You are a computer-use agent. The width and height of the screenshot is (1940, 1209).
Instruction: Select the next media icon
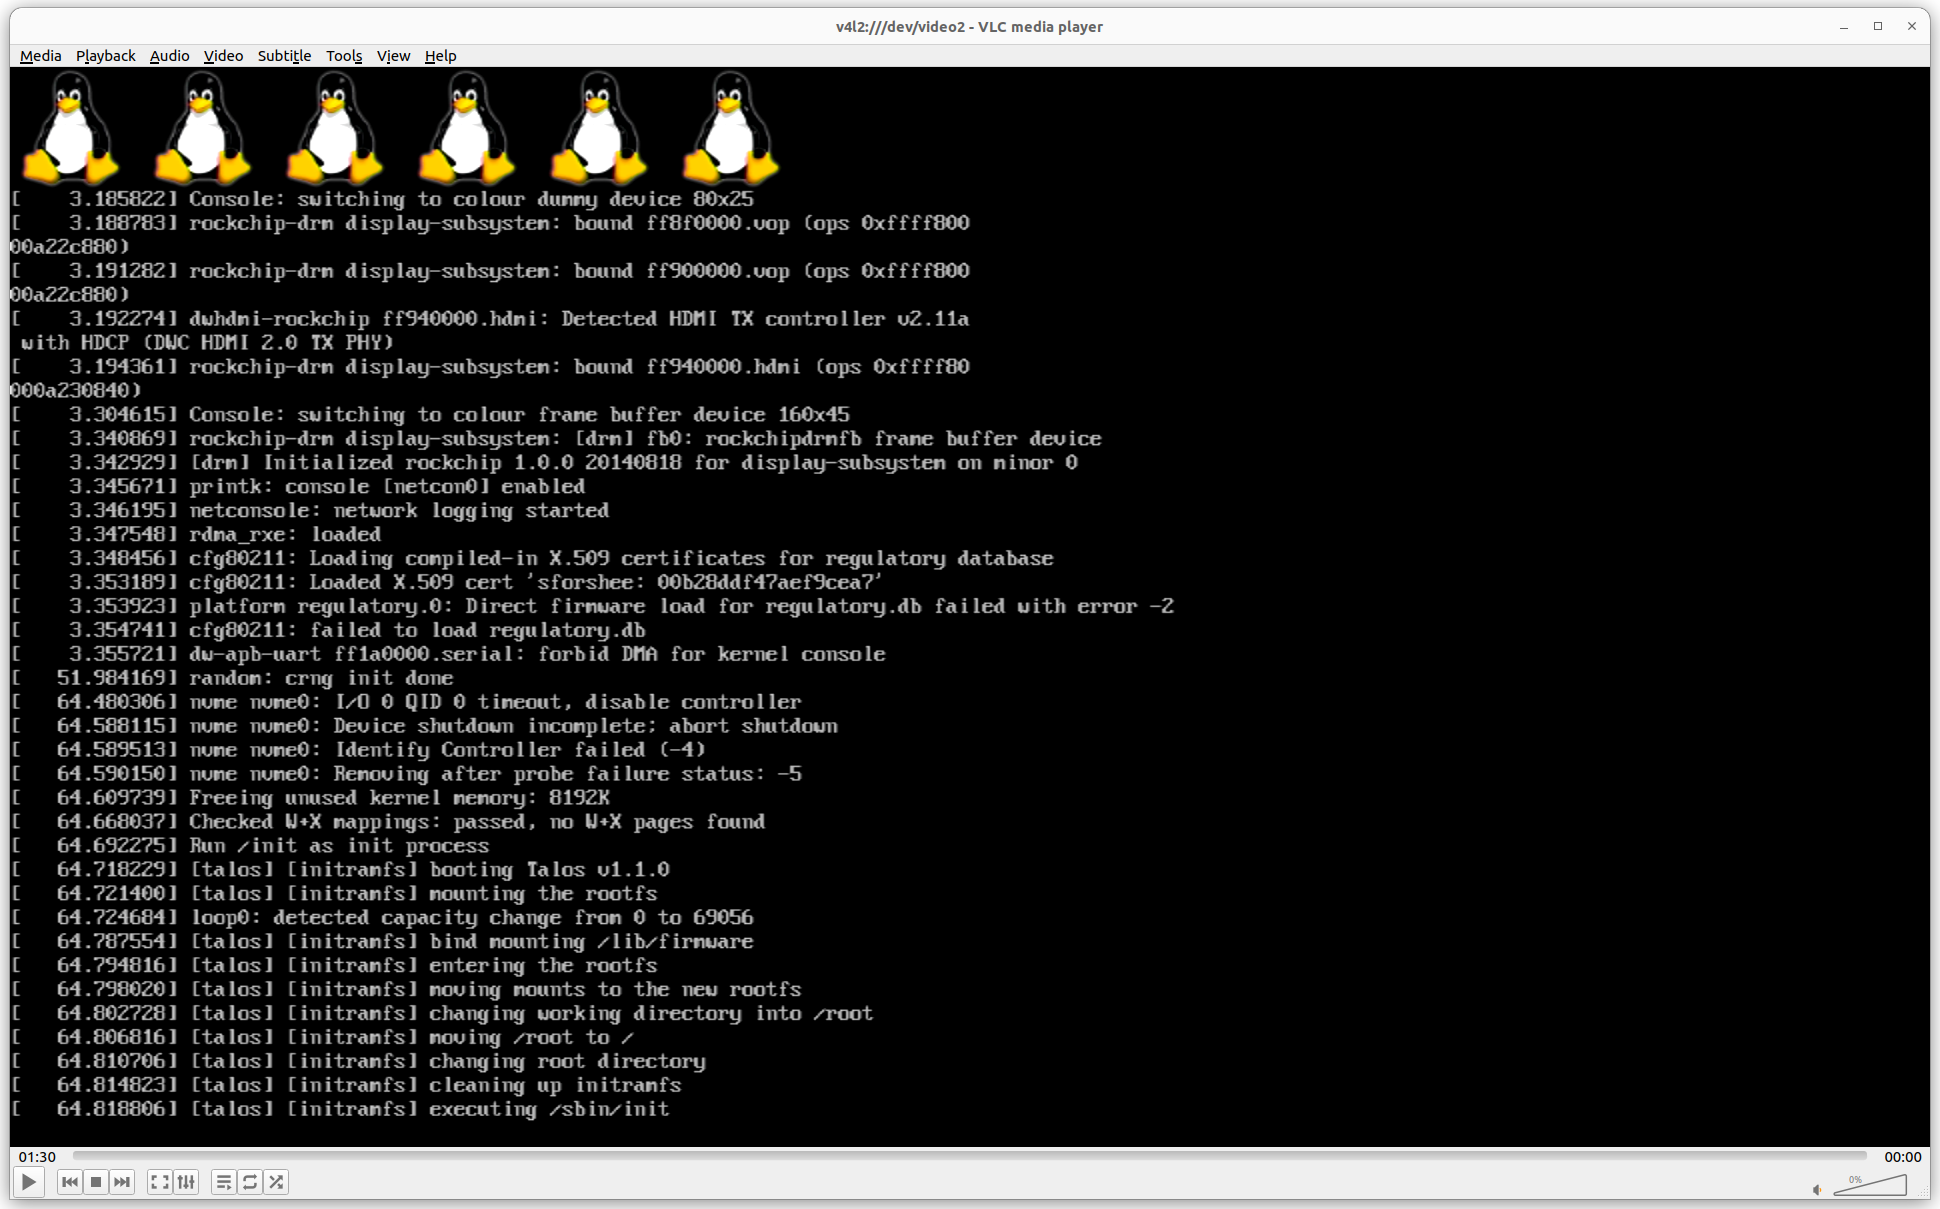click(121, 1182)
